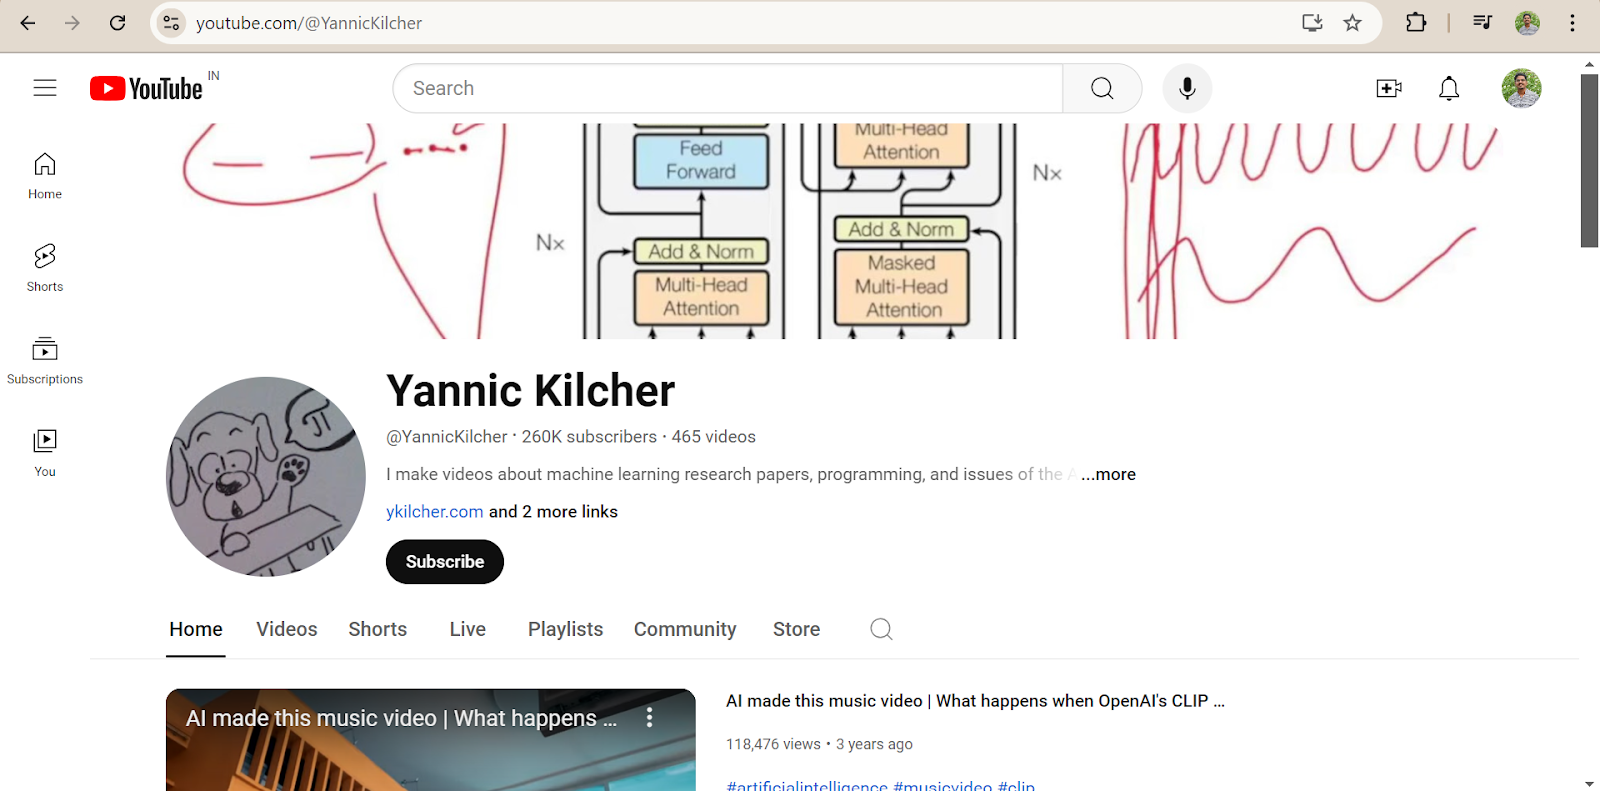Open video options three-dot menu on thumbnail
The image size is (1600, 791).
(x=649, y=717)
